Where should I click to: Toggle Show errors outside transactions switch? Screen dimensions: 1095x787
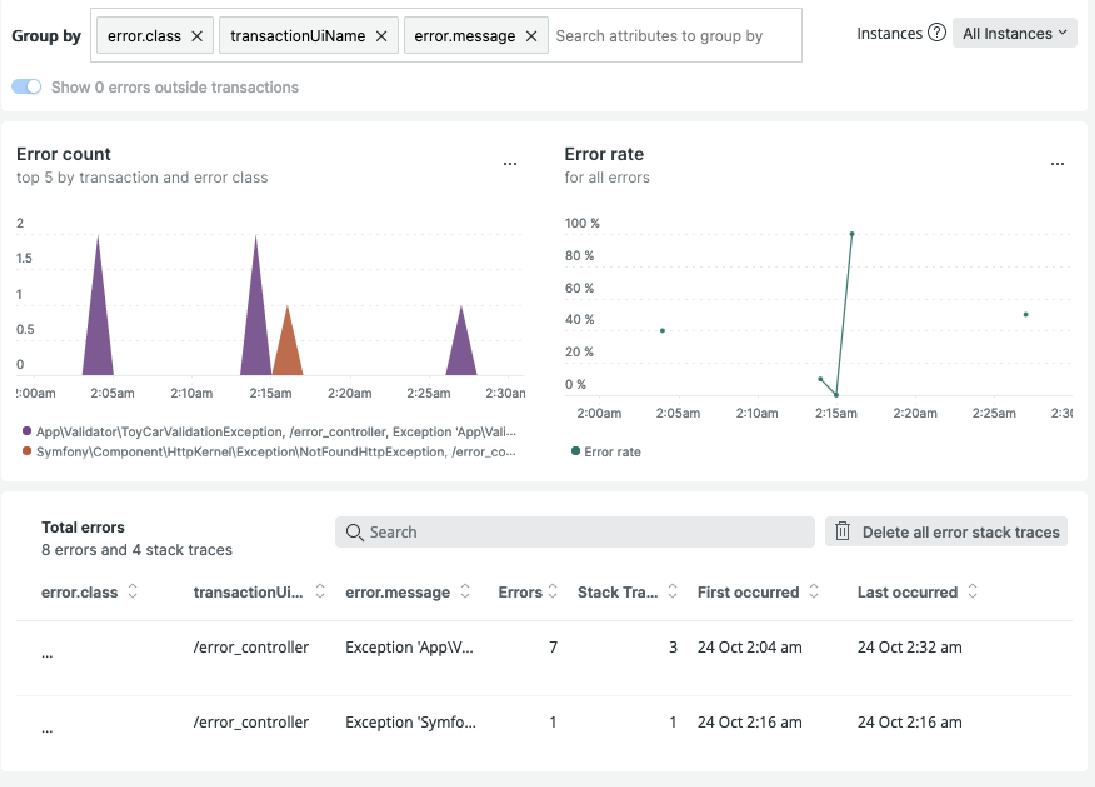tap(27, 87)
